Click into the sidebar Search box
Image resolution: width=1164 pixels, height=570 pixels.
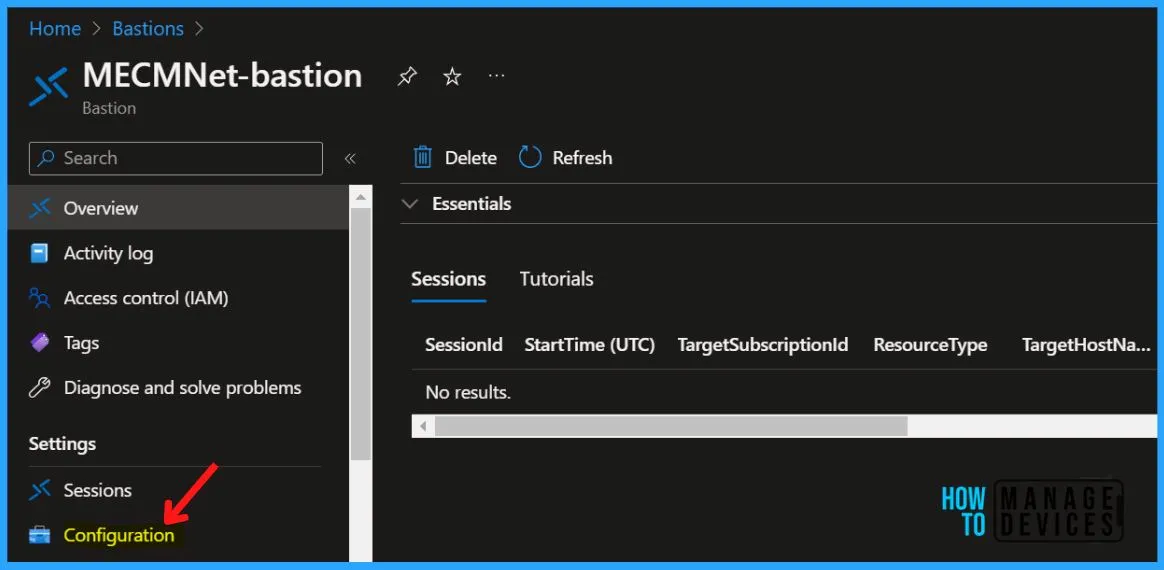pos(176,158)
